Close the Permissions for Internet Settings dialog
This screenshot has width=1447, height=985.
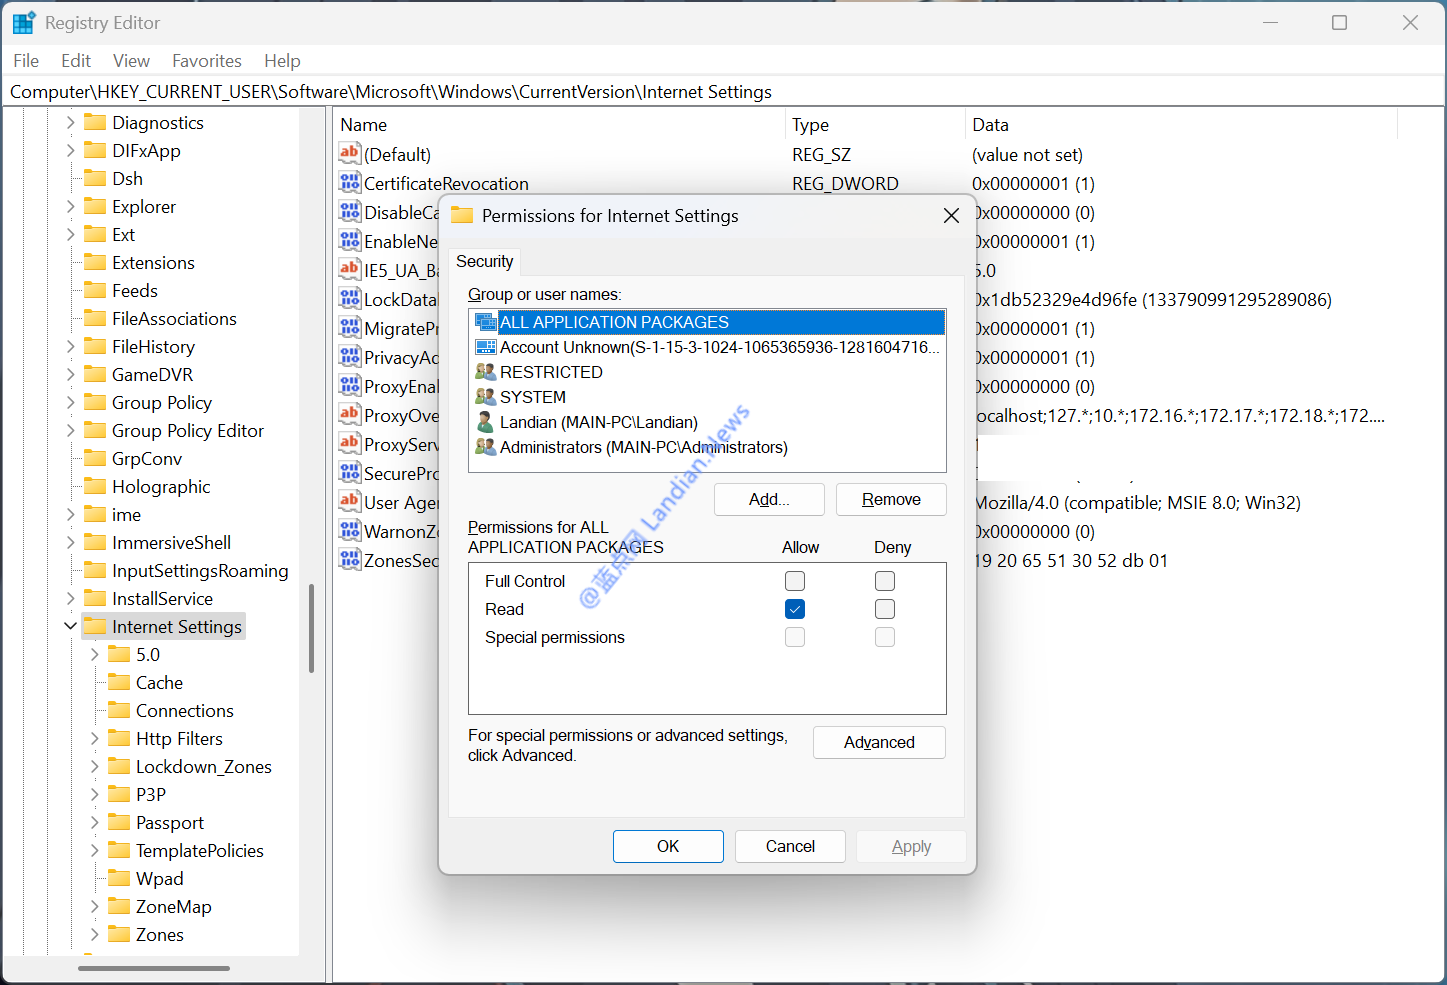pyautogui.click(x=951, y=216)
